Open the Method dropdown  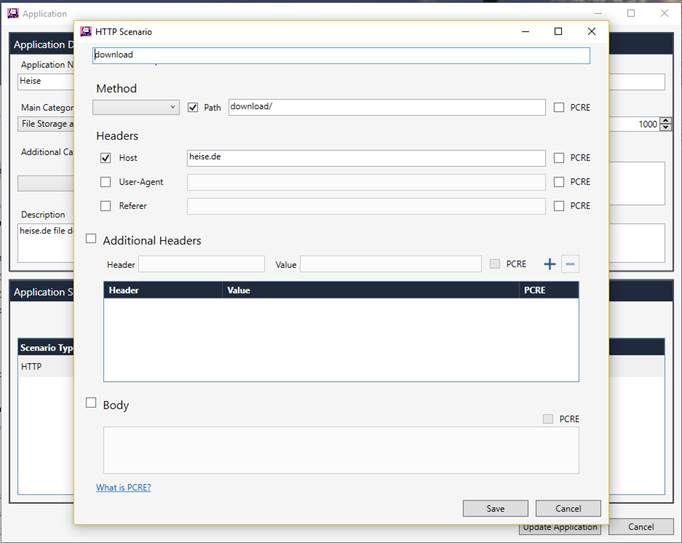[136, 107]
